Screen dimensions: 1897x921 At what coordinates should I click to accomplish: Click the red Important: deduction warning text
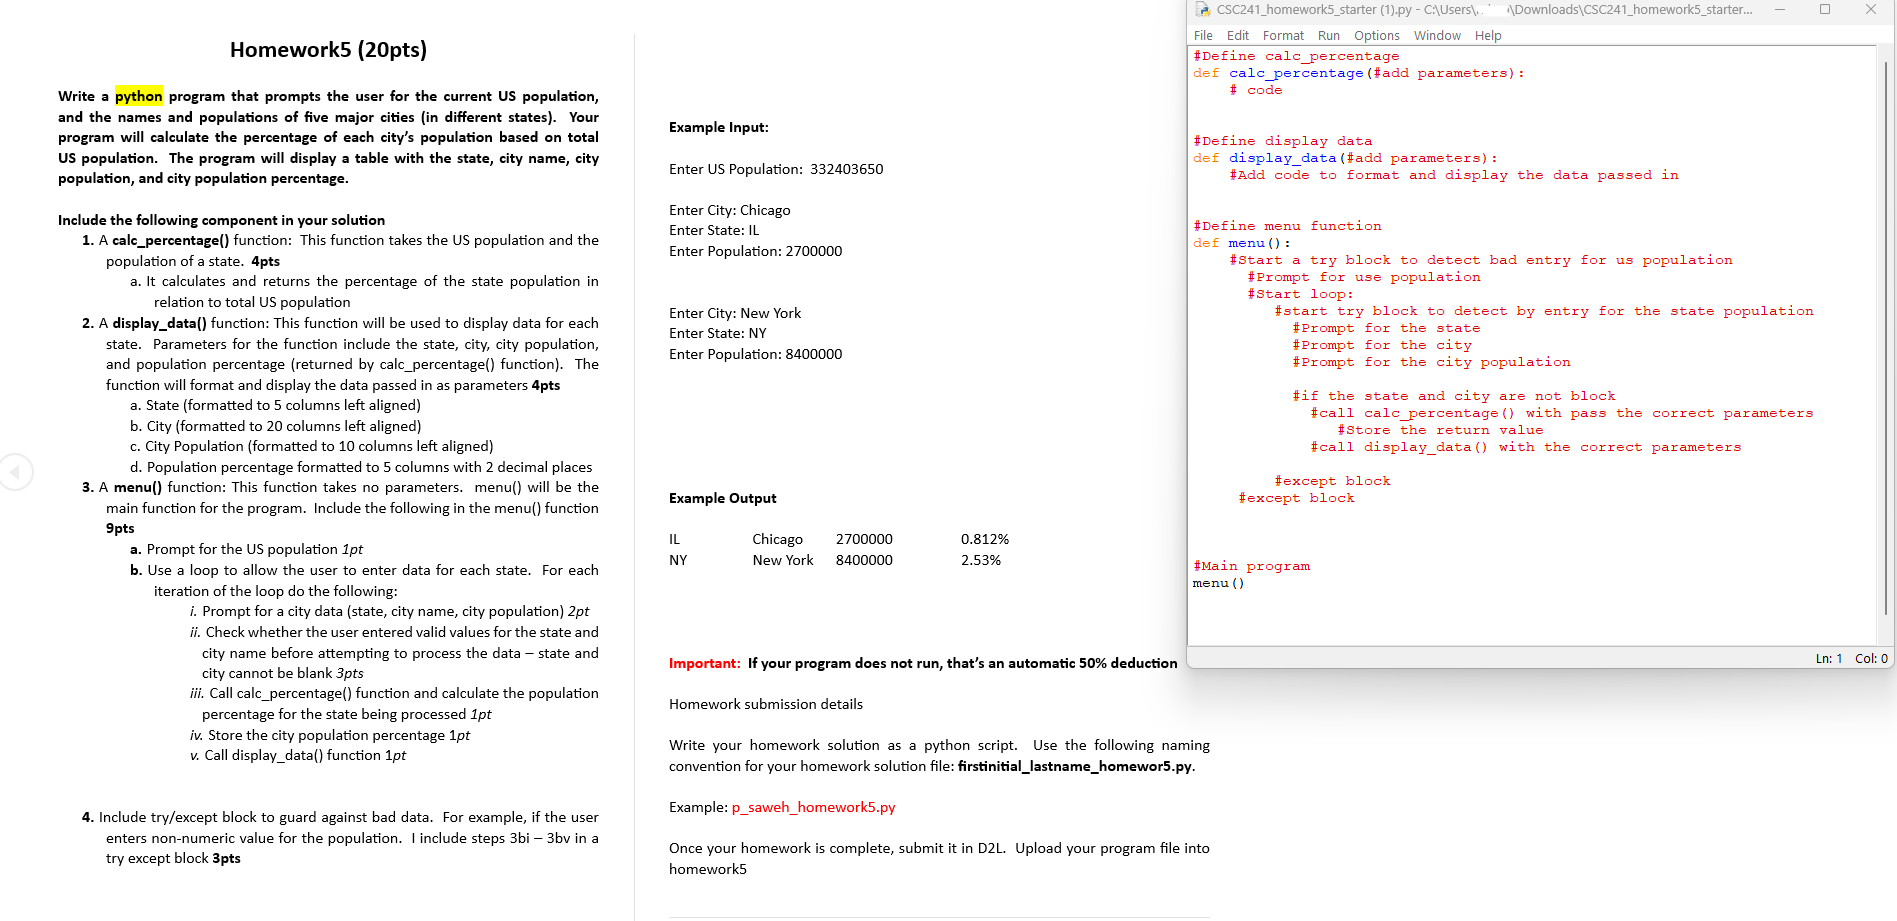pos(704,663)
